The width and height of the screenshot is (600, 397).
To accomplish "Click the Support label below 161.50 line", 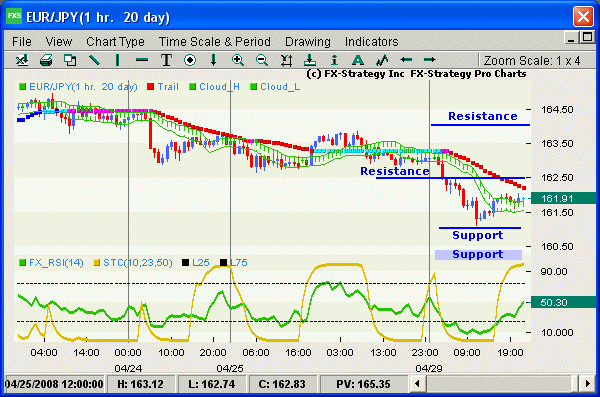I will (x=478, y=235).
